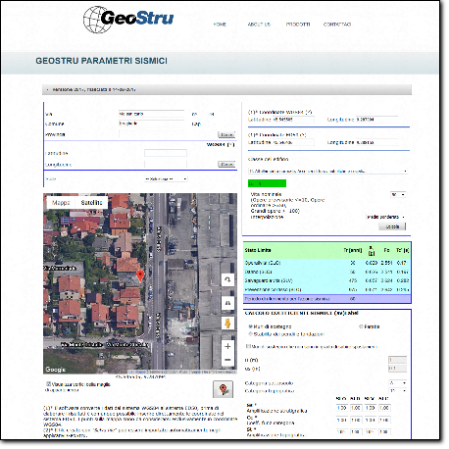Click into the Comune text field
This screenshot has width=449, height=449.
(x=151, y=124)
